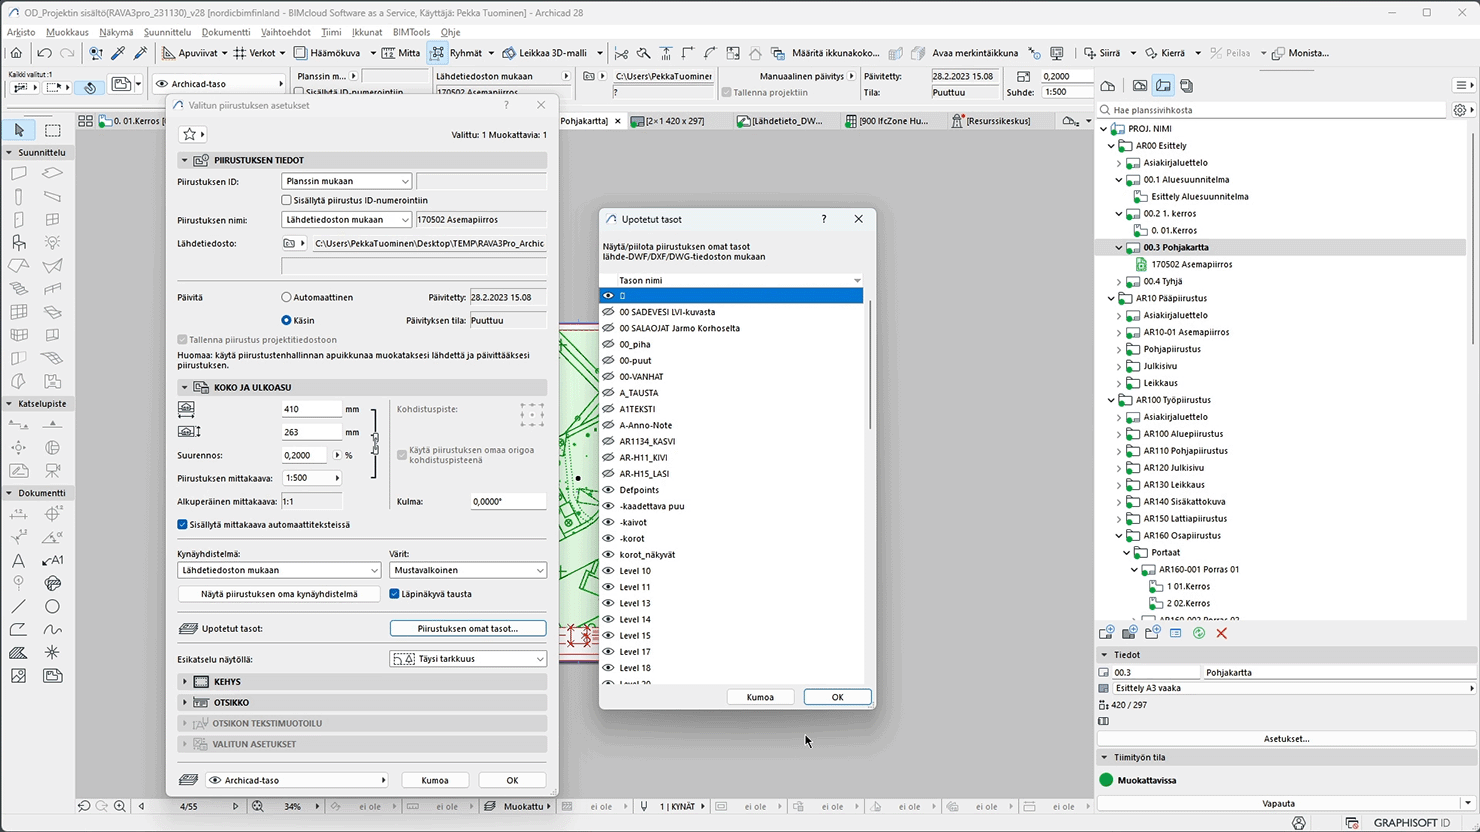1480x832 pixels.
Task: Open the Dokumentti menu
Action: pos(225,32)
